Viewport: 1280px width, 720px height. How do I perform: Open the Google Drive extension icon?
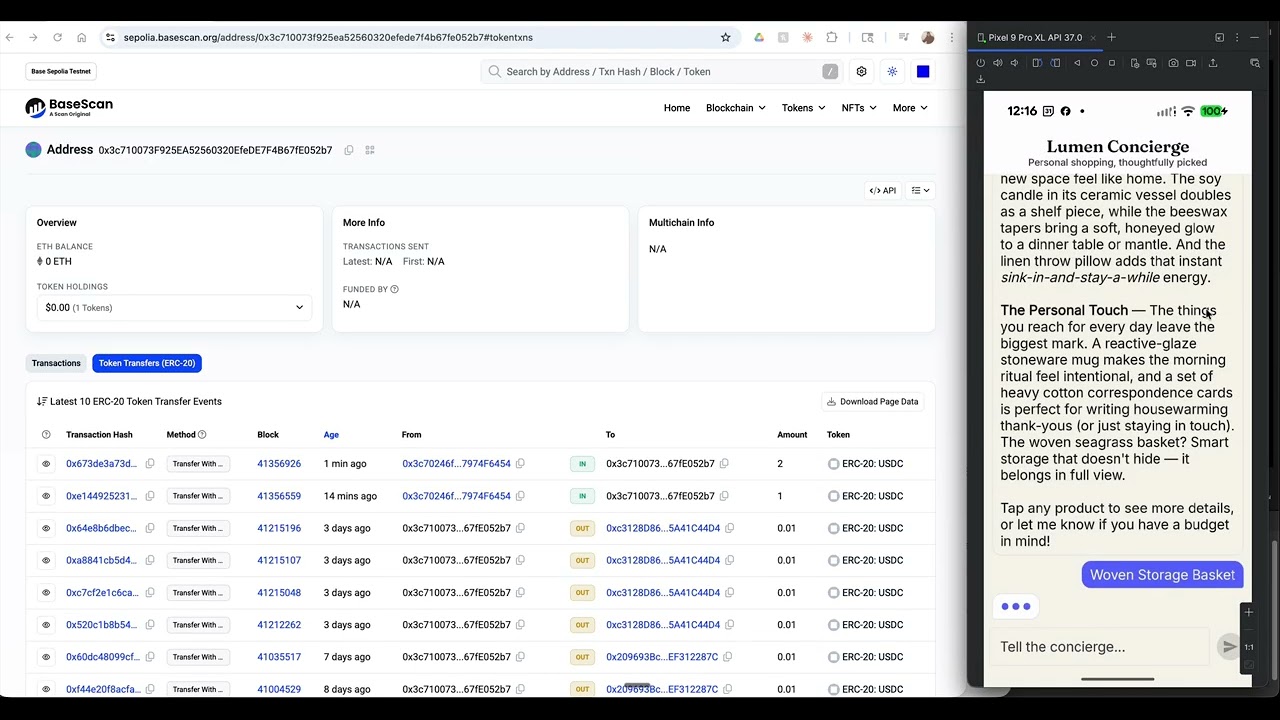[x=759, y=37]
